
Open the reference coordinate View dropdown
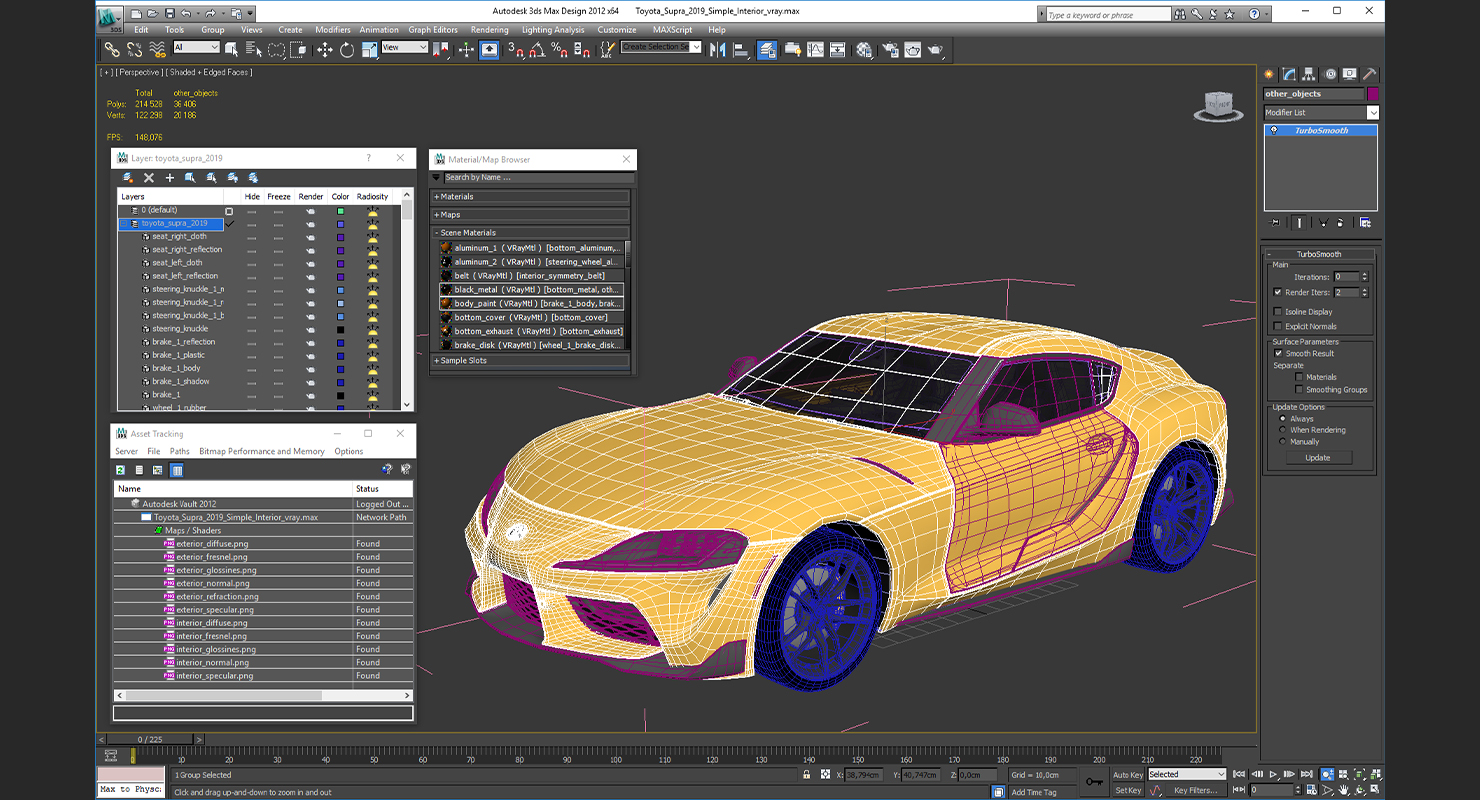[404, 48]
